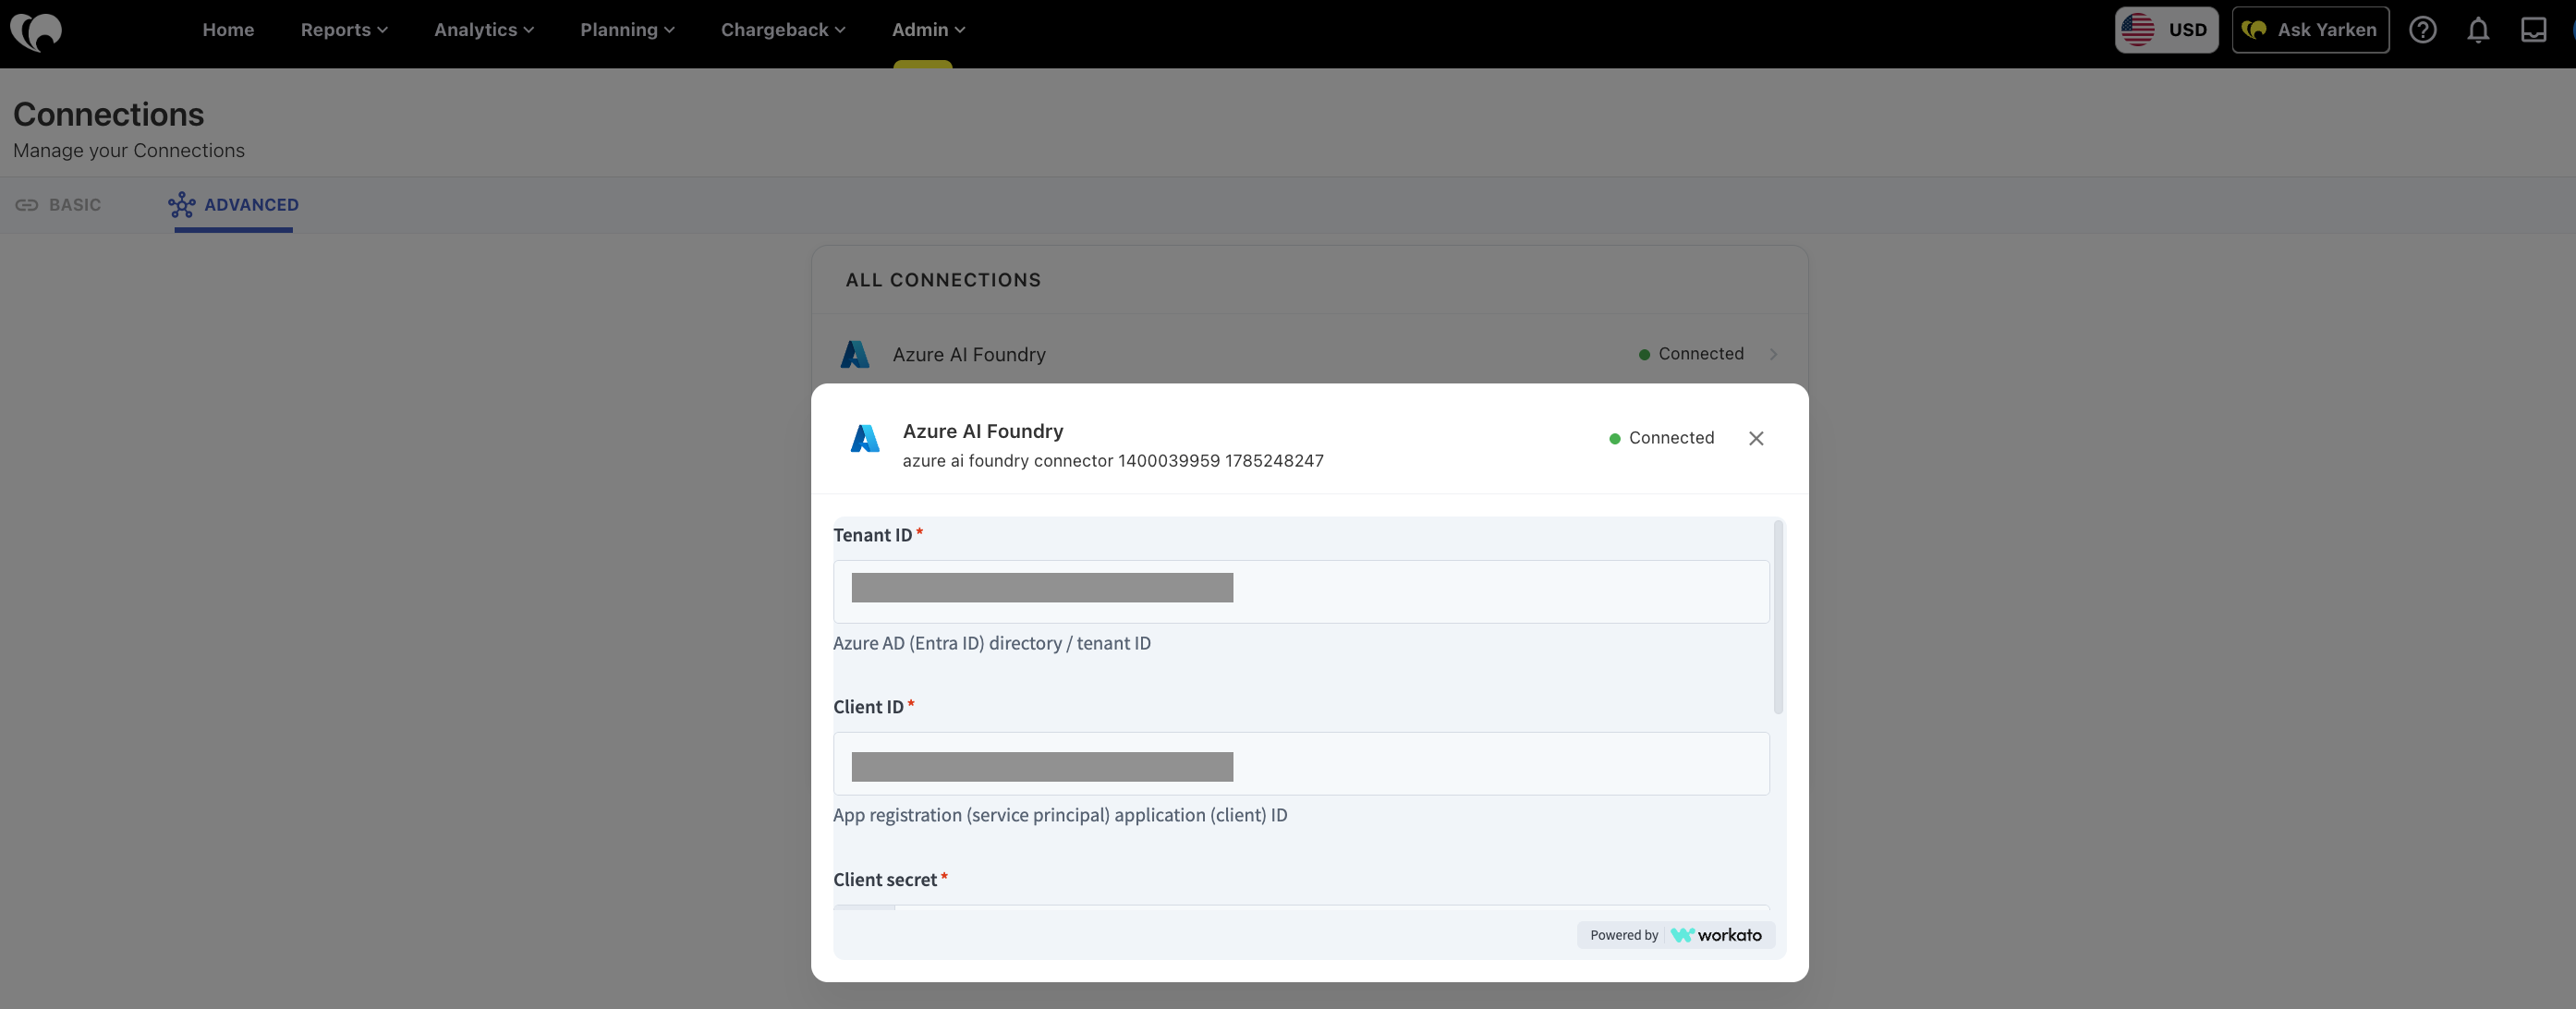Screen dimensions: 2576x1009
Task: Click the 'Manage your Connections' subtitle
Action: pyautogui.click(x=129, y=150)
